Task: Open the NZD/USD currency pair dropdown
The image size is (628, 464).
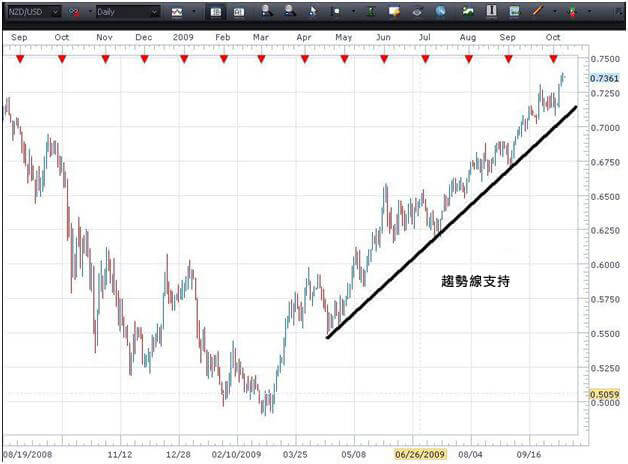Action: (53, 12)
